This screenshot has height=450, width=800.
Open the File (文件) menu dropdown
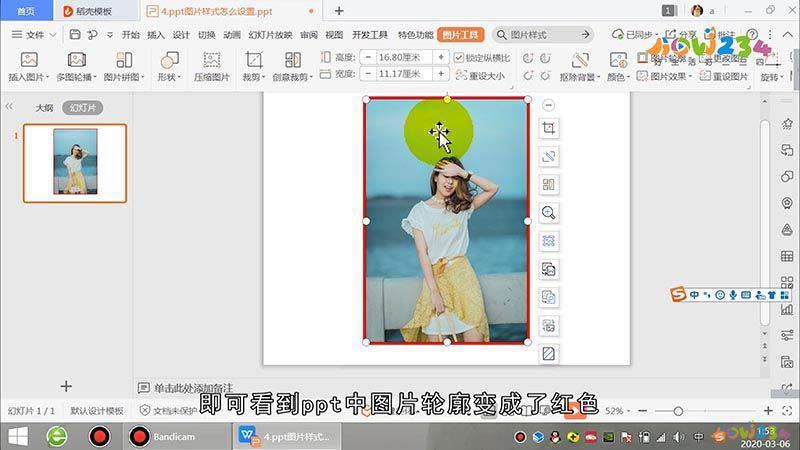34,35
